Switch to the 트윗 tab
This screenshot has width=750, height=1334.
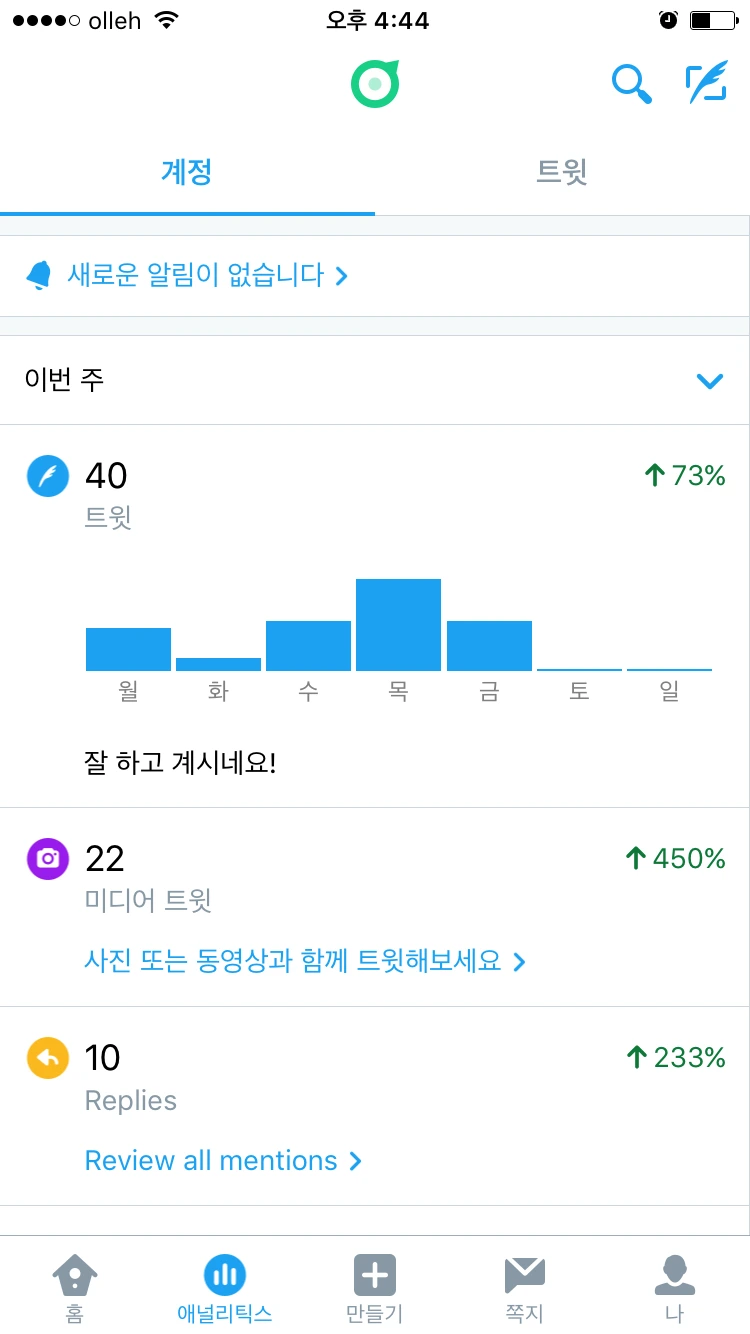point(562,172)
